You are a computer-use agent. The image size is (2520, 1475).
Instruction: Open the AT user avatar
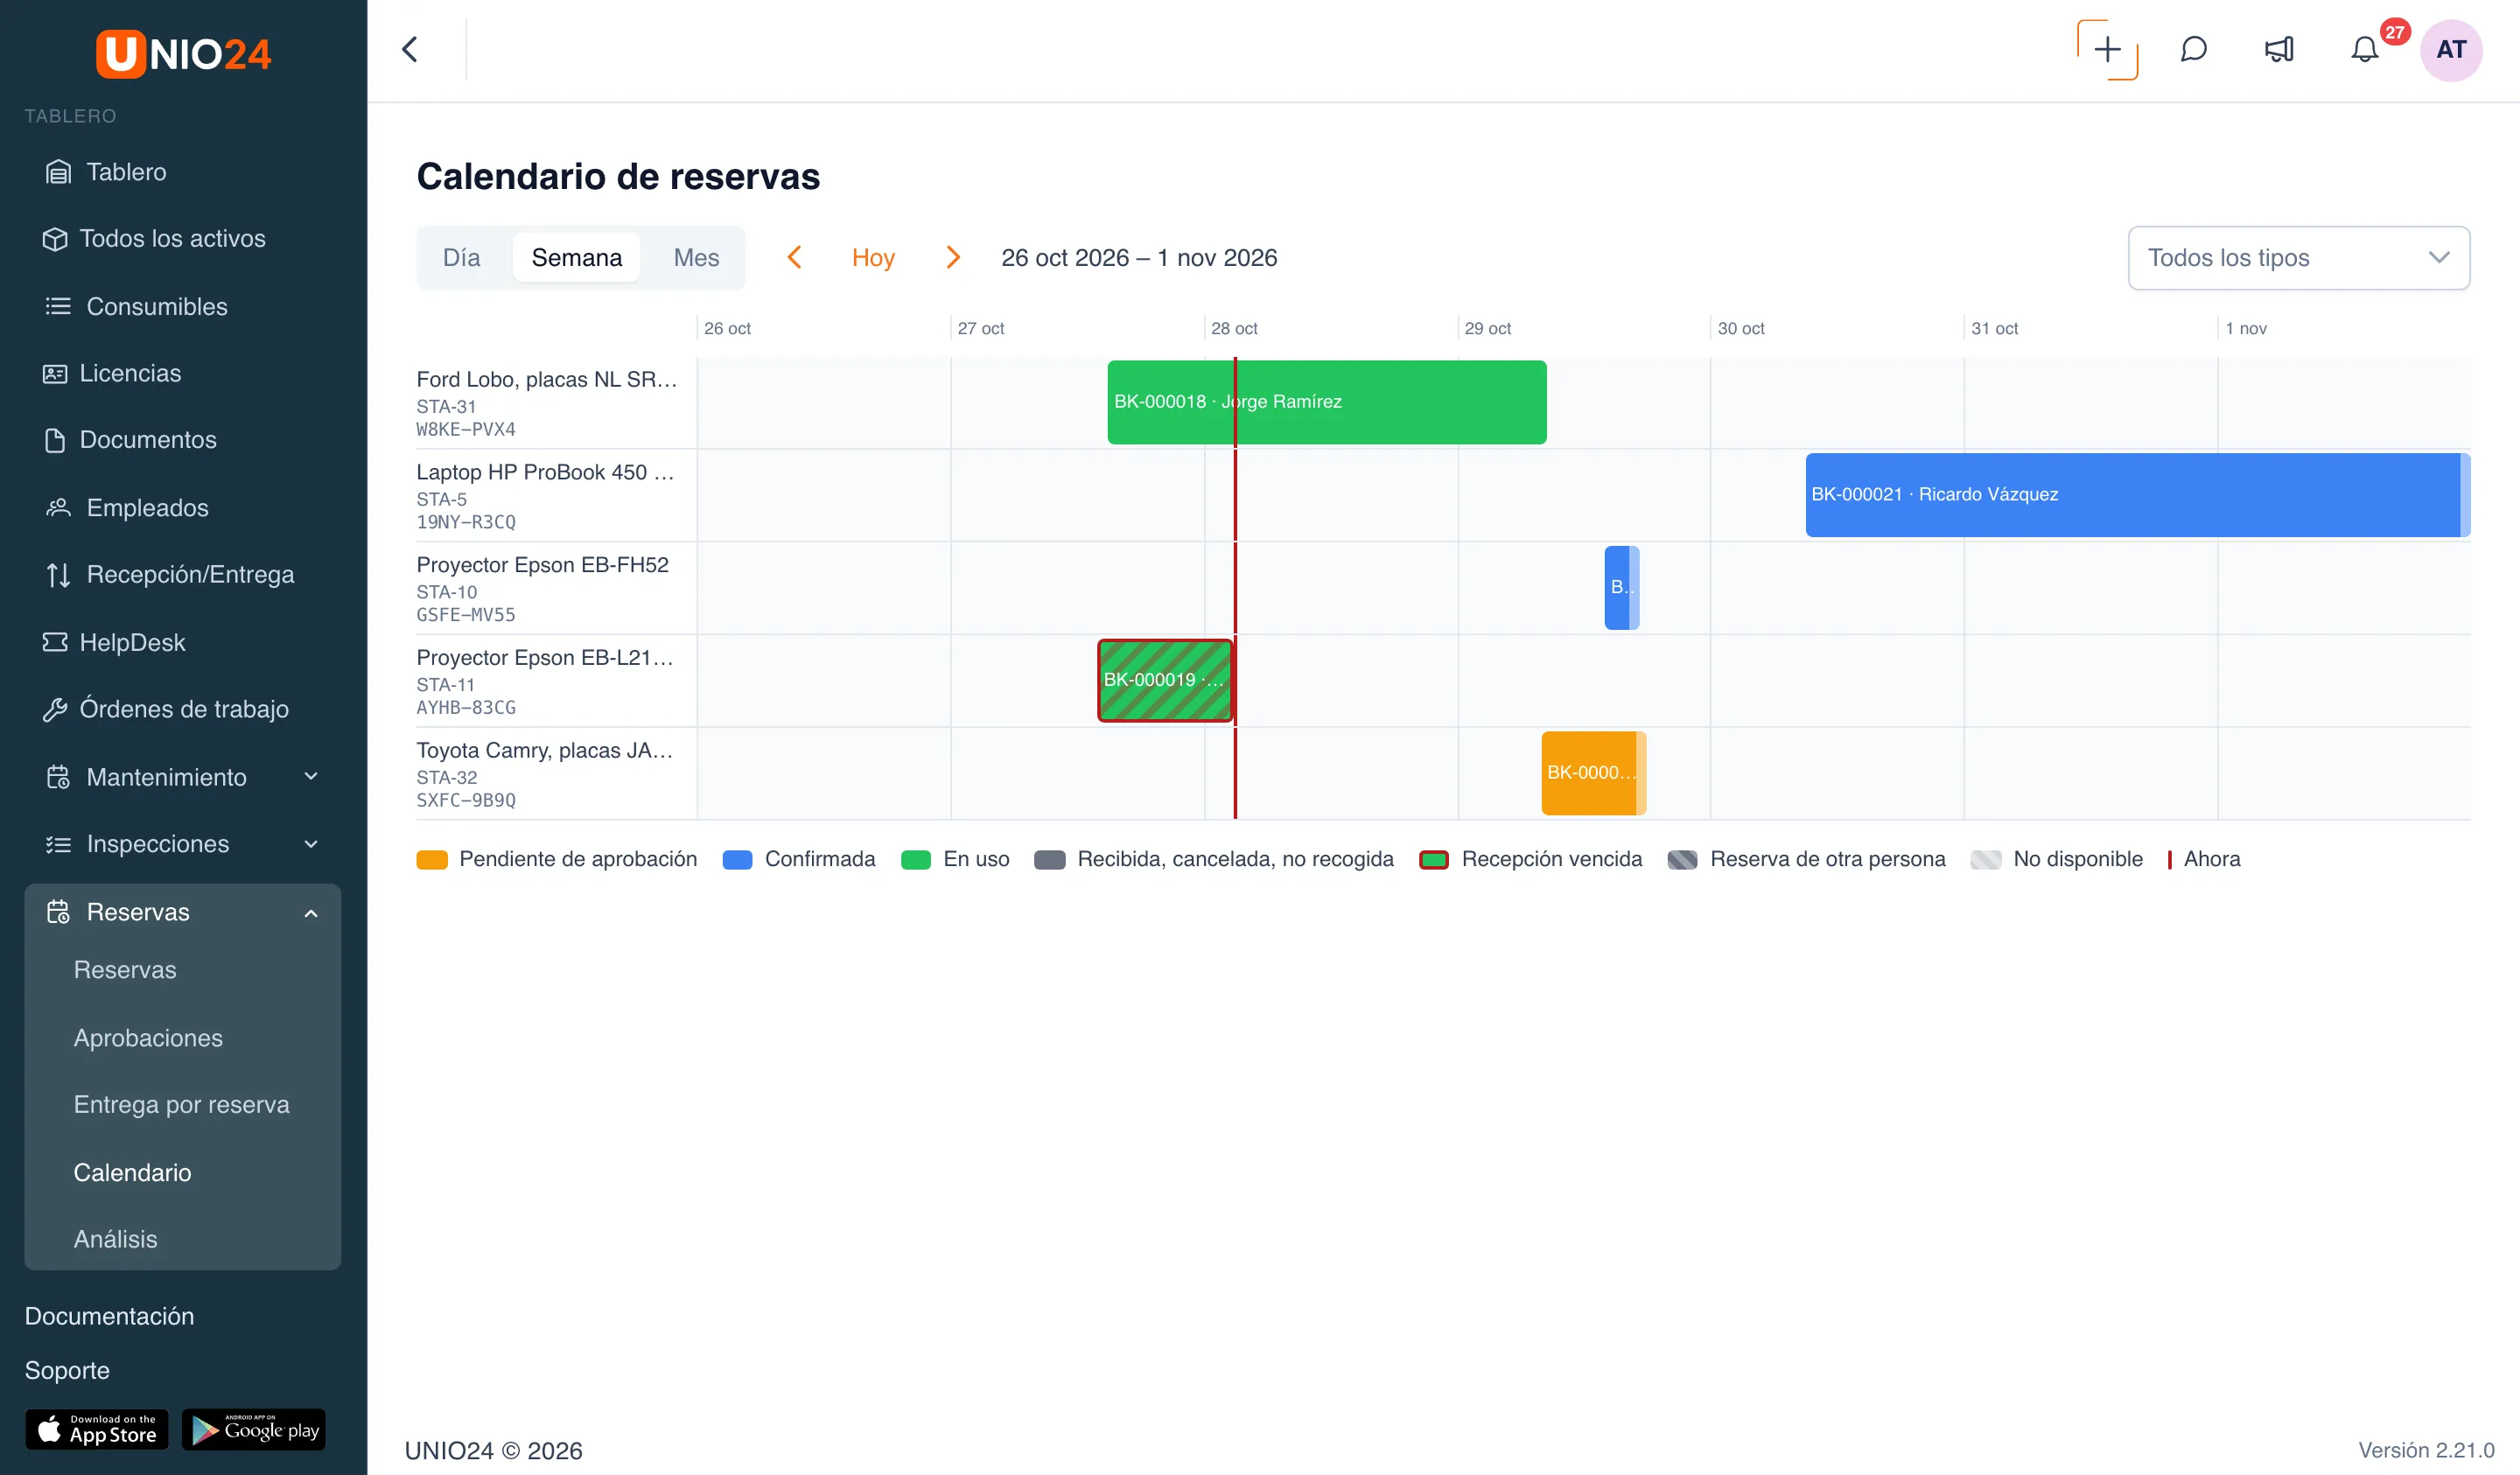point(2451,49)
